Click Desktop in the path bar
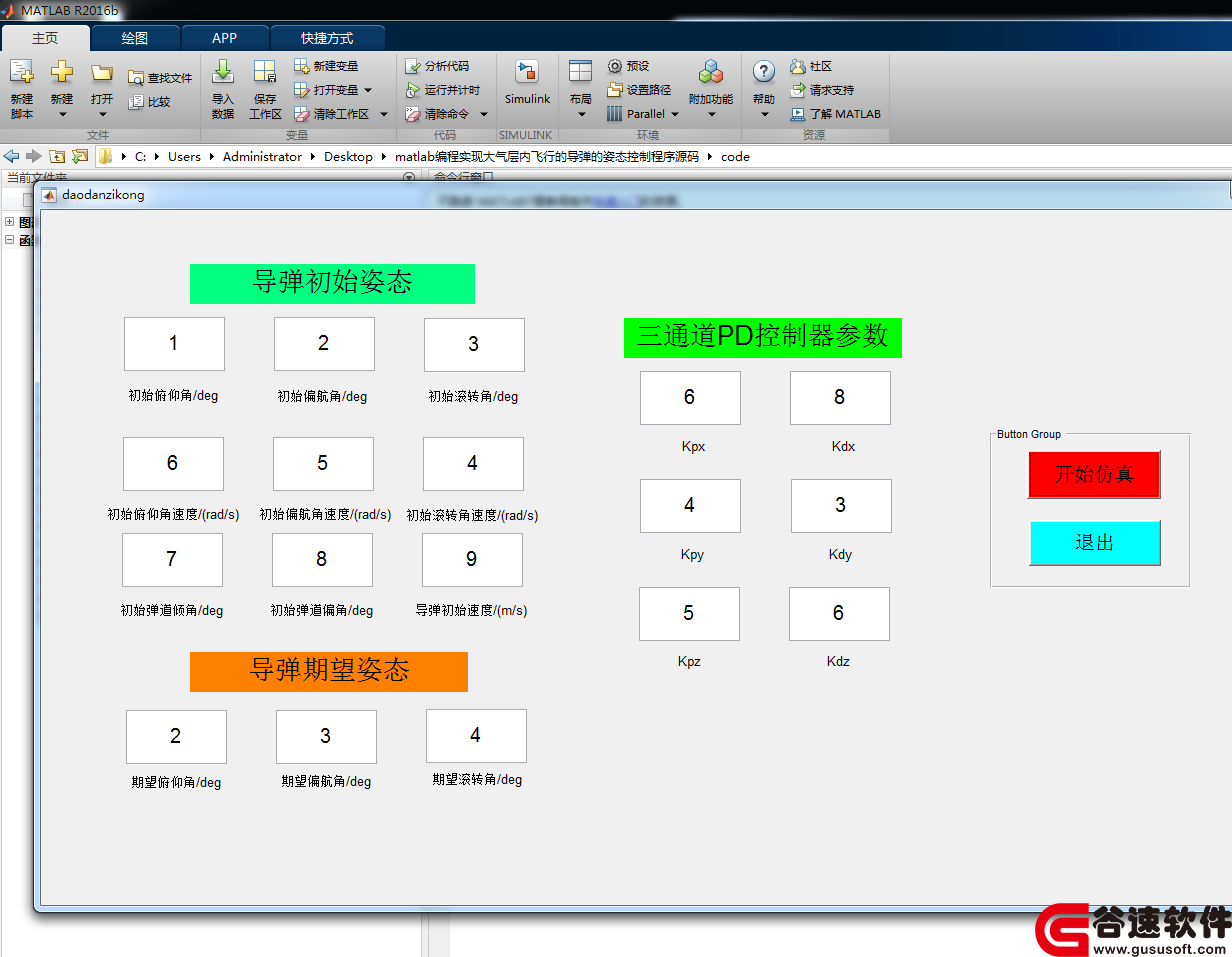The image size is (1232, 957). click(348, 157)
